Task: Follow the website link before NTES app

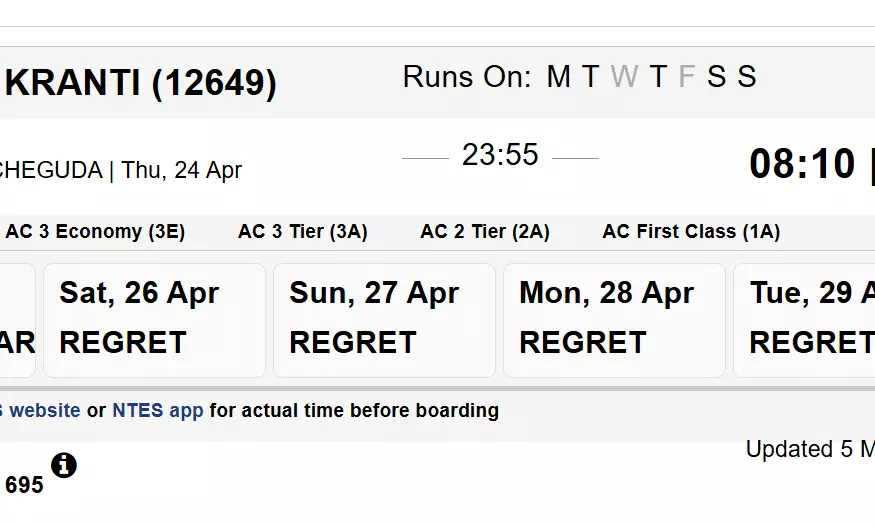Action: (44, 410)
